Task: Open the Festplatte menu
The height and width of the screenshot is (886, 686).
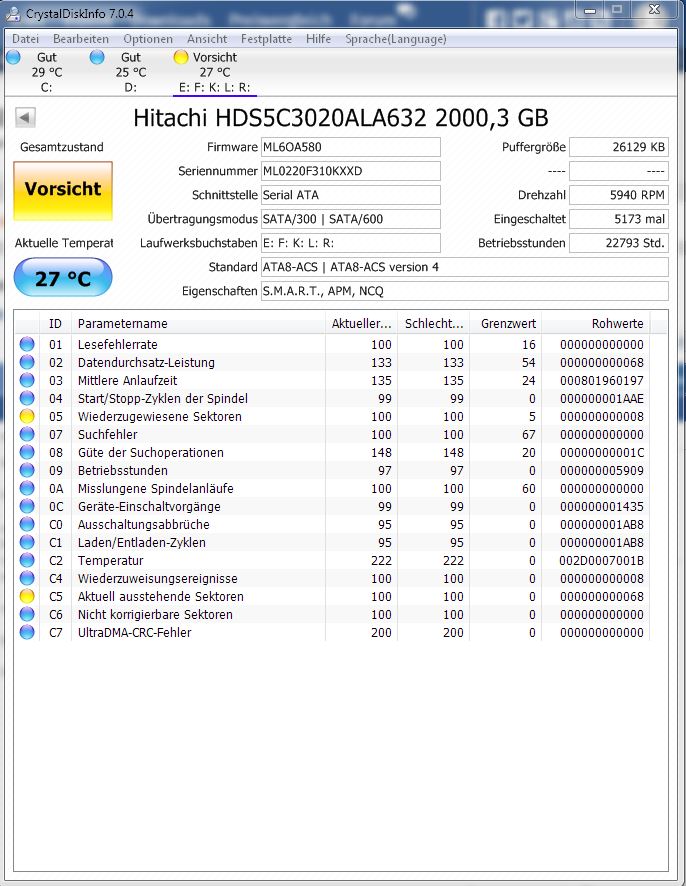Action: [266, 39]
